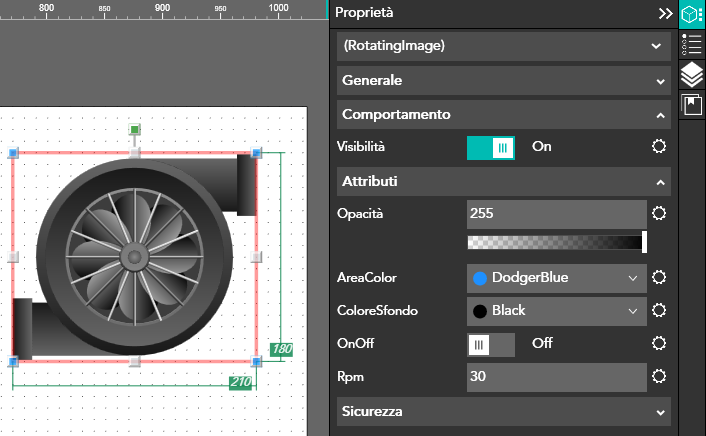
Task: Open the list view sidebar icon
Action: 691,44
